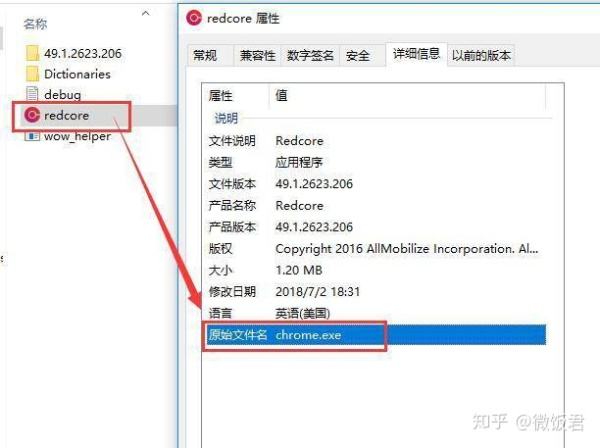Click the redcore logo in properties title bar
The image size is (600, 448).
[x=194, y=18]
